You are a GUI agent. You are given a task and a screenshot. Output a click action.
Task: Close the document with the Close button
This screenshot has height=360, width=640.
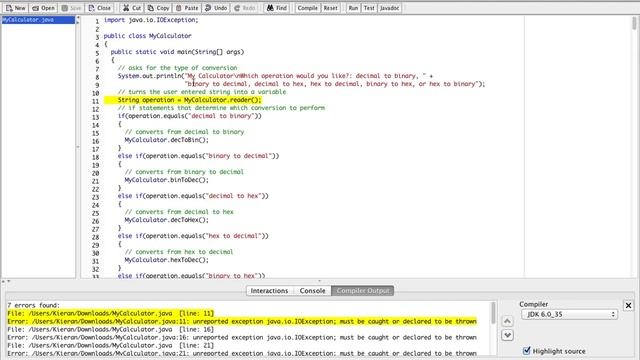pos(100,8)
